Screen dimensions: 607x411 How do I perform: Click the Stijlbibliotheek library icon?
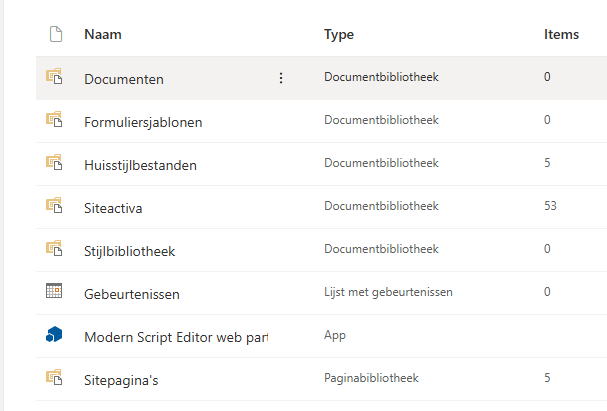[54, 249]
